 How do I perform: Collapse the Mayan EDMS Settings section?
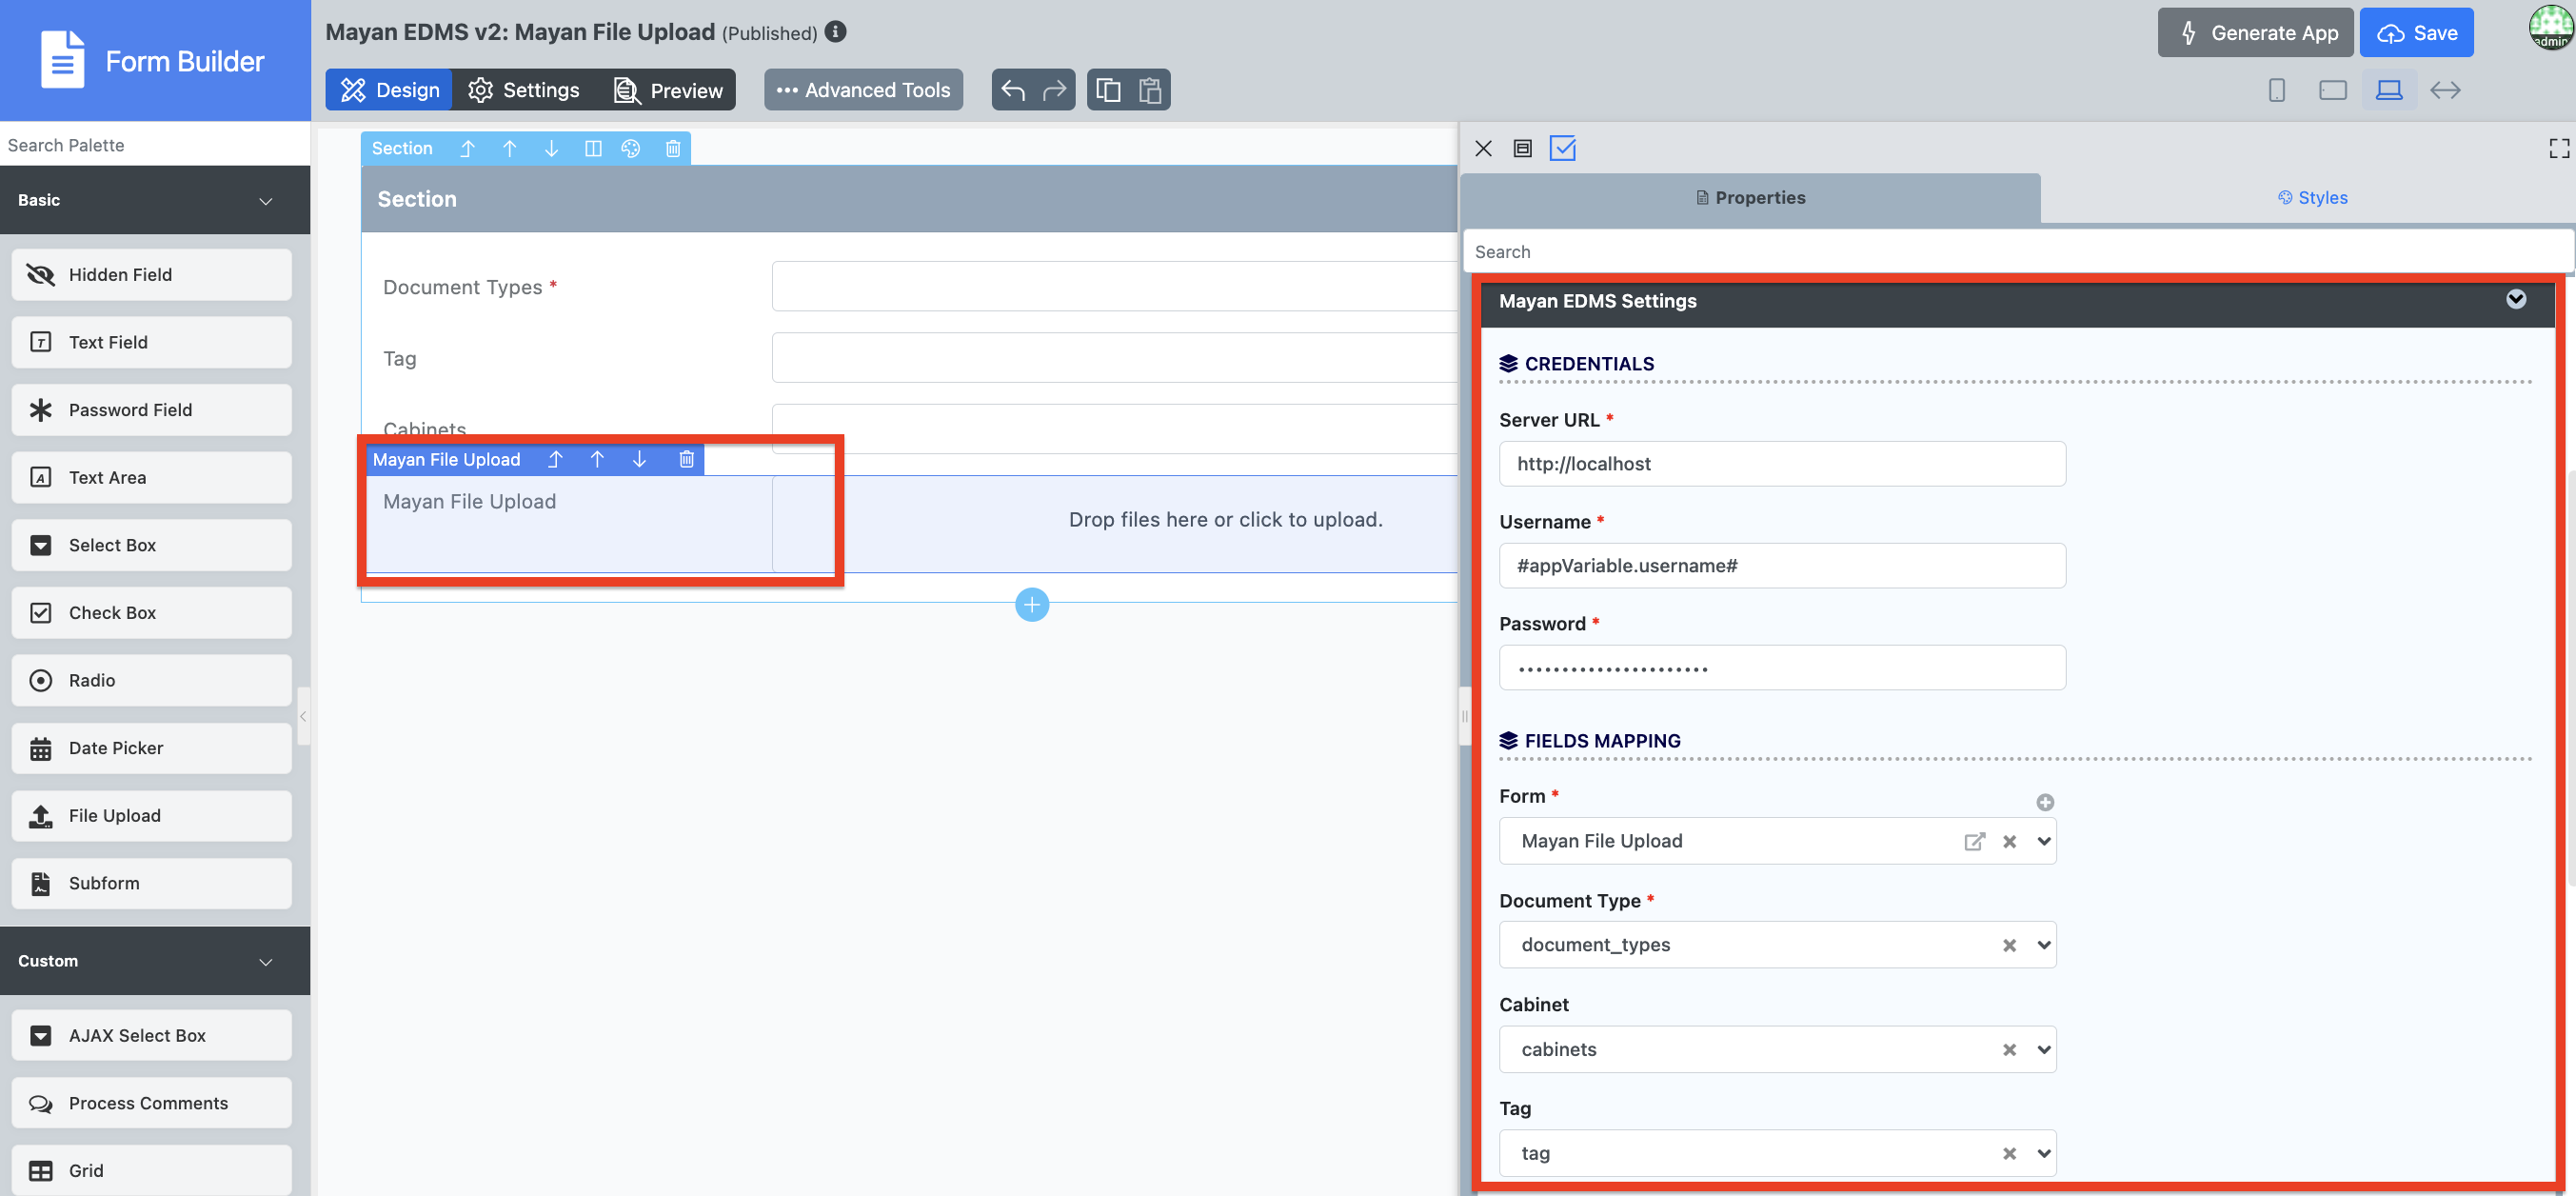(x=2516, y=300)
